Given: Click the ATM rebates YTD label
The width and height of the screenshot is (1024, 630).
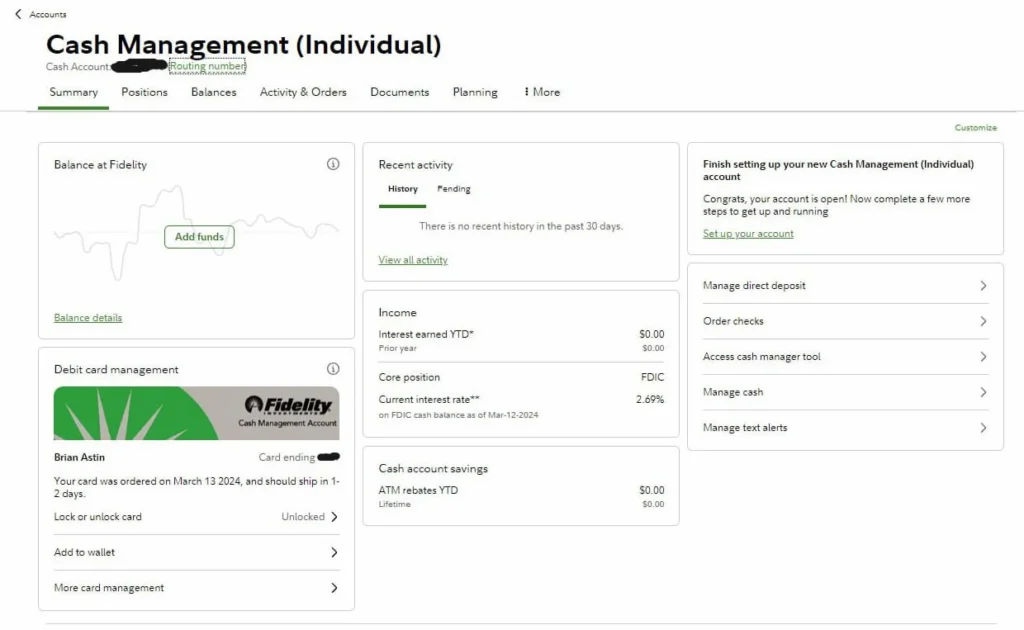Looking at the screenshot, I should (418, 490).
